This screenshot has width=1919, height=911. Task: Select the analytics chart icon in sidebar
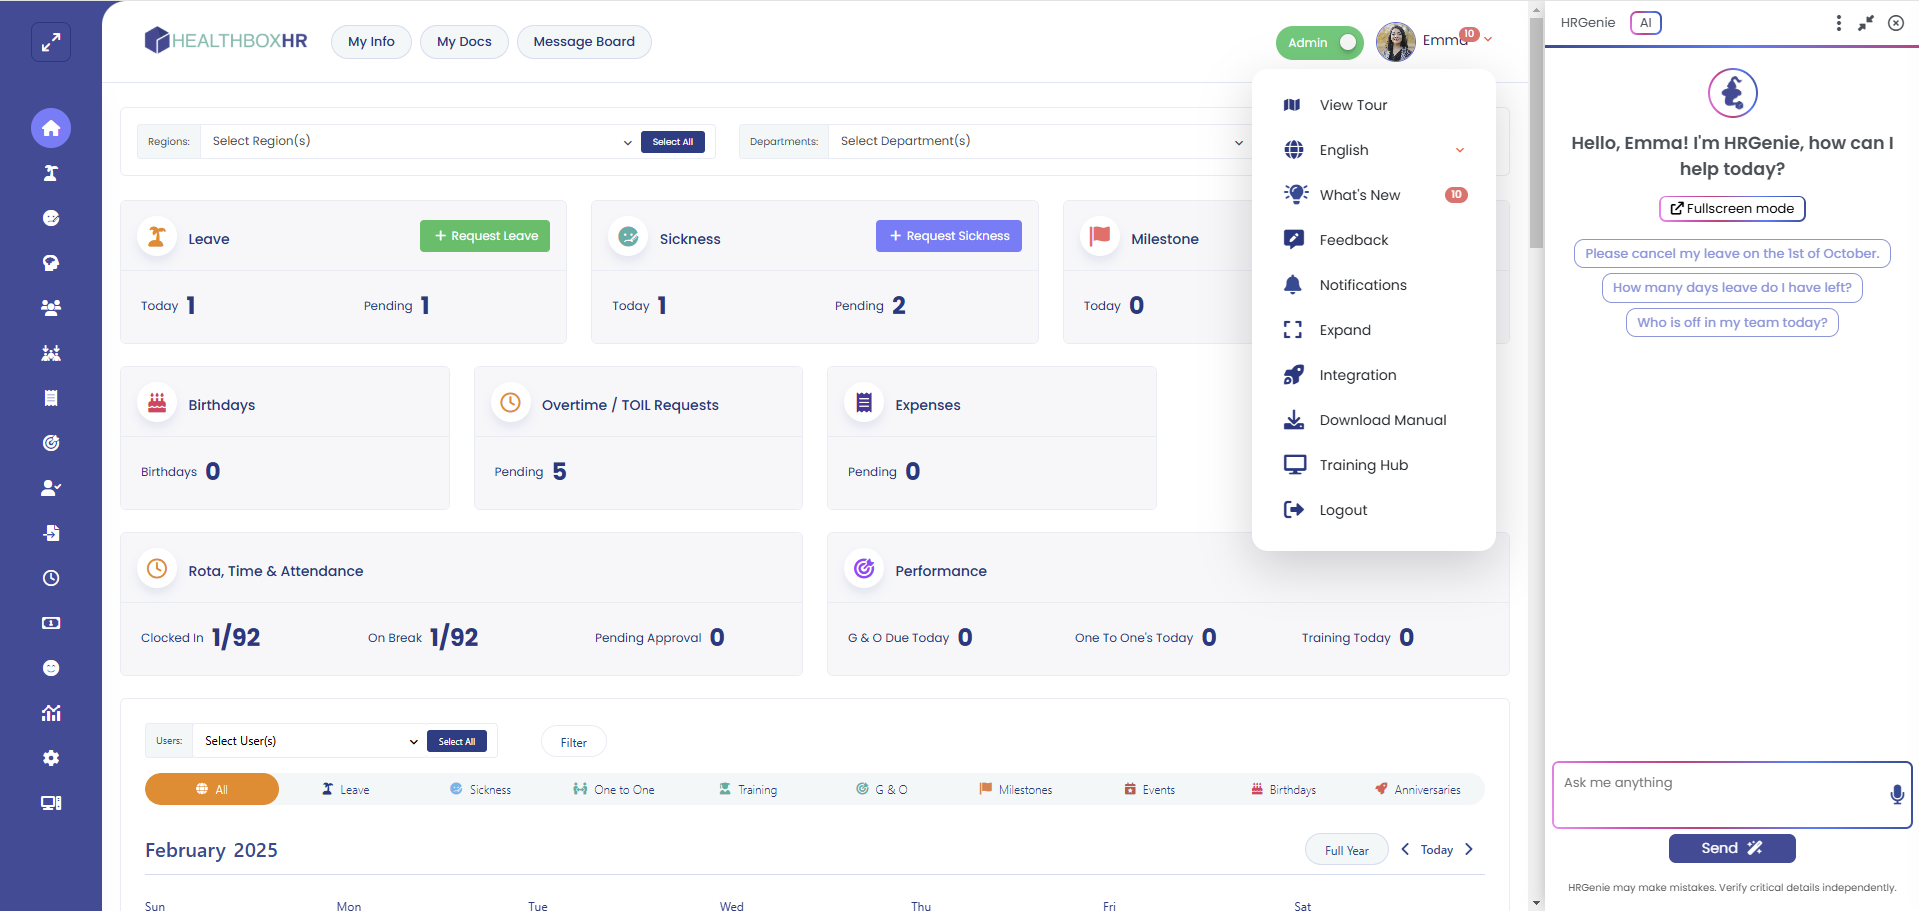(x=51, y=713)
